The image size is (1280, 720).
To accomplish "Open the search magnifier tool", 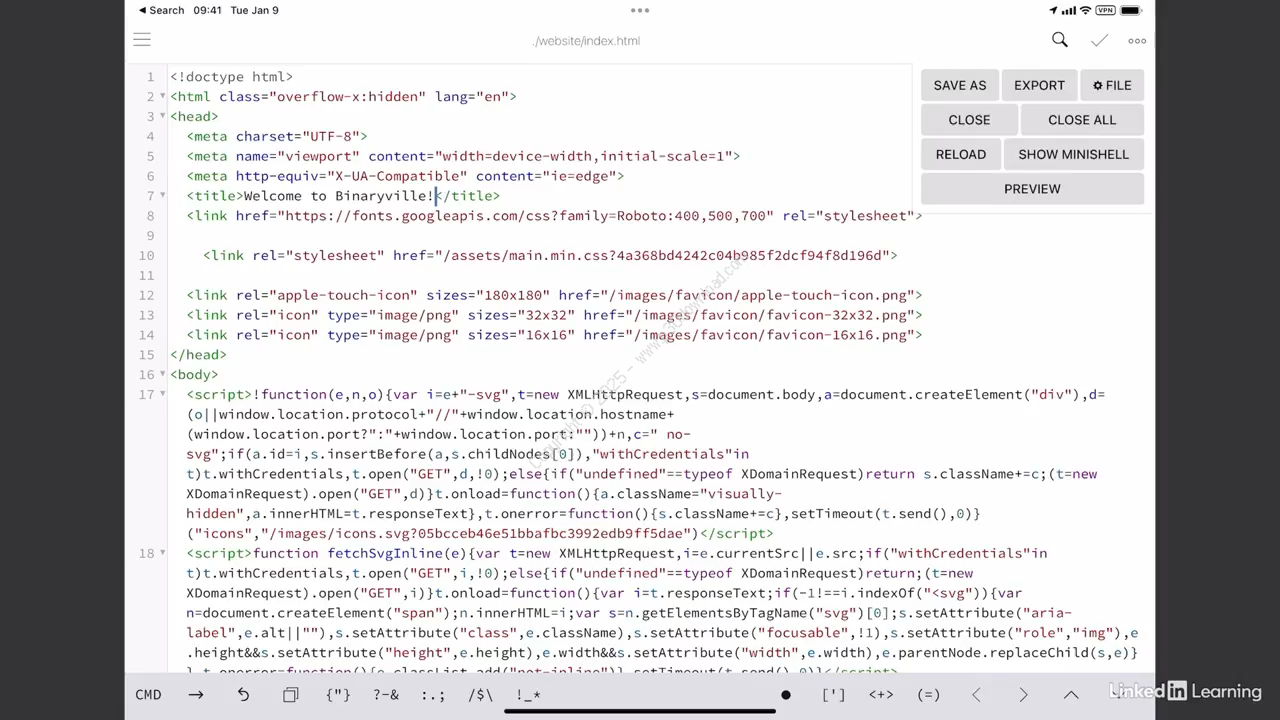I will click(1060, 40).
